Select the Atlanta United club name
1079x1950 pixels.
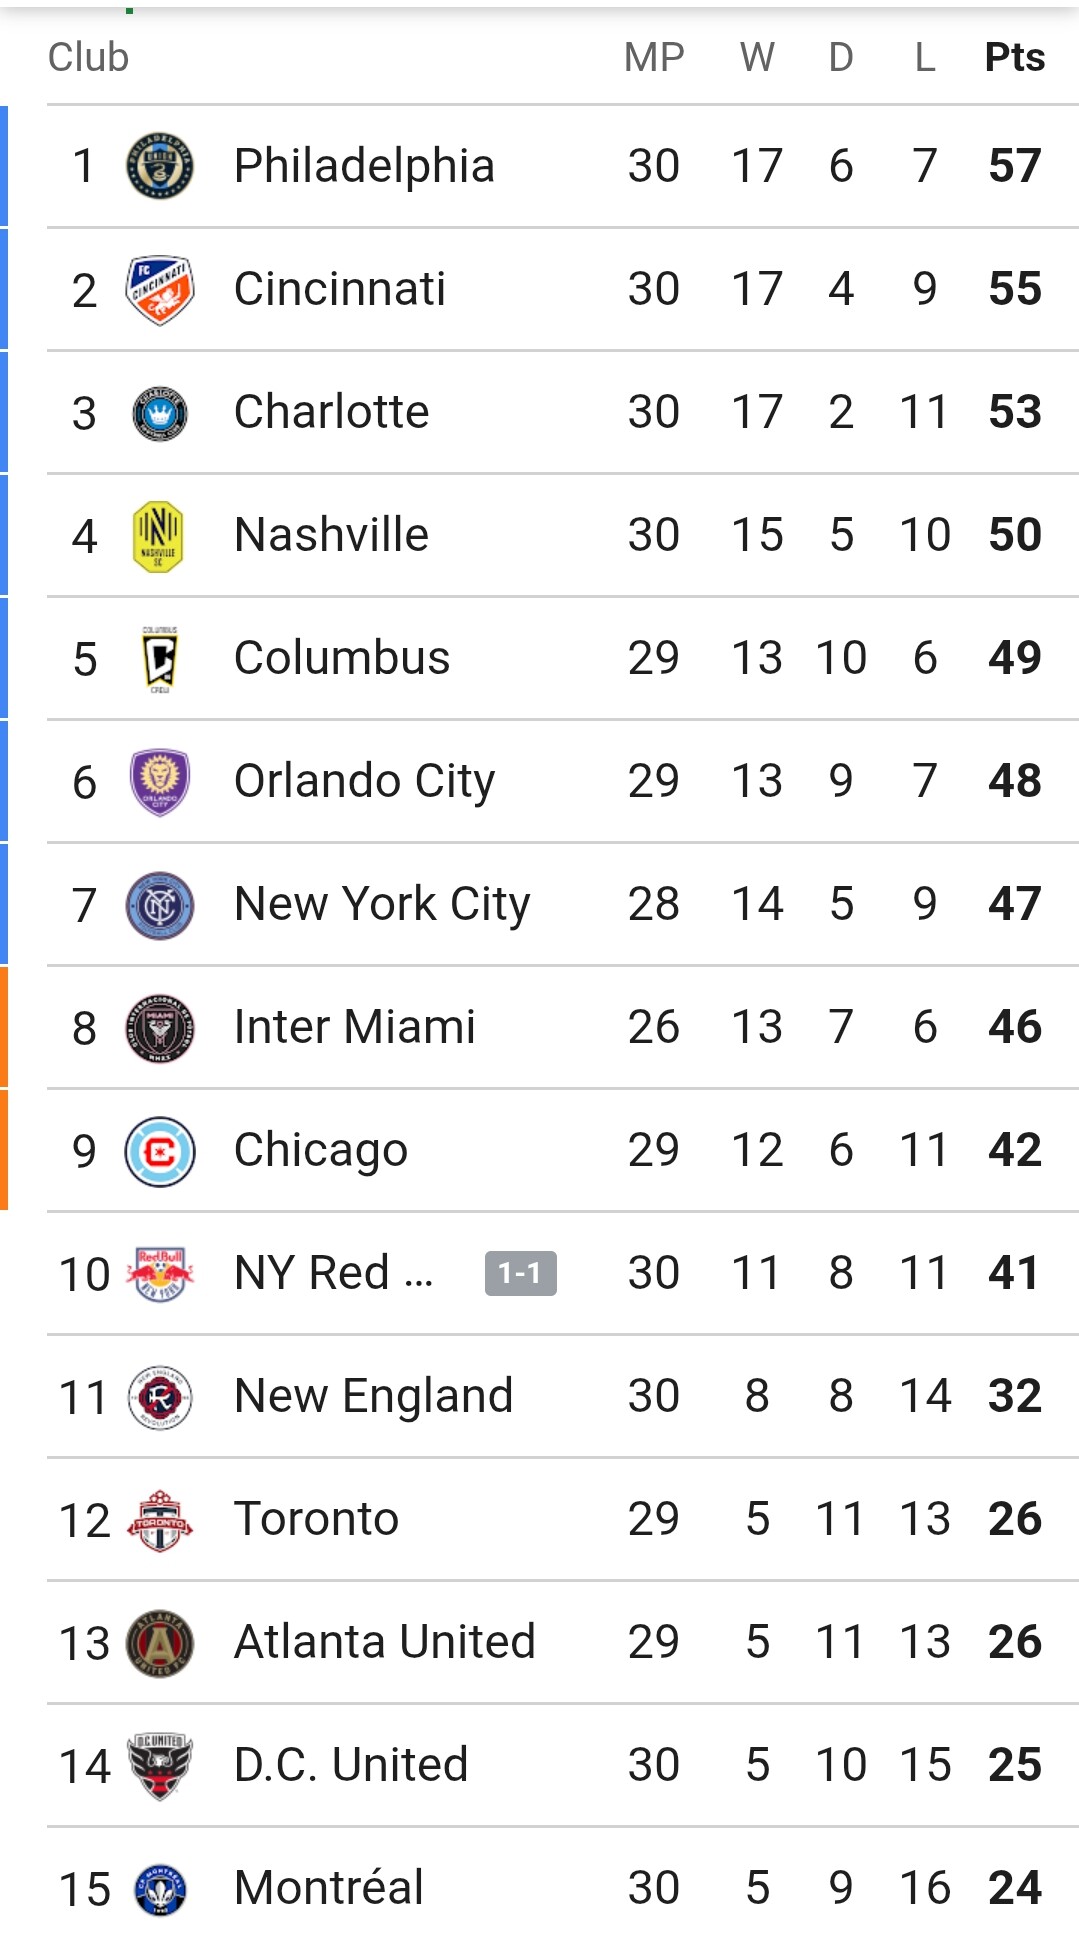[385, 1642]
